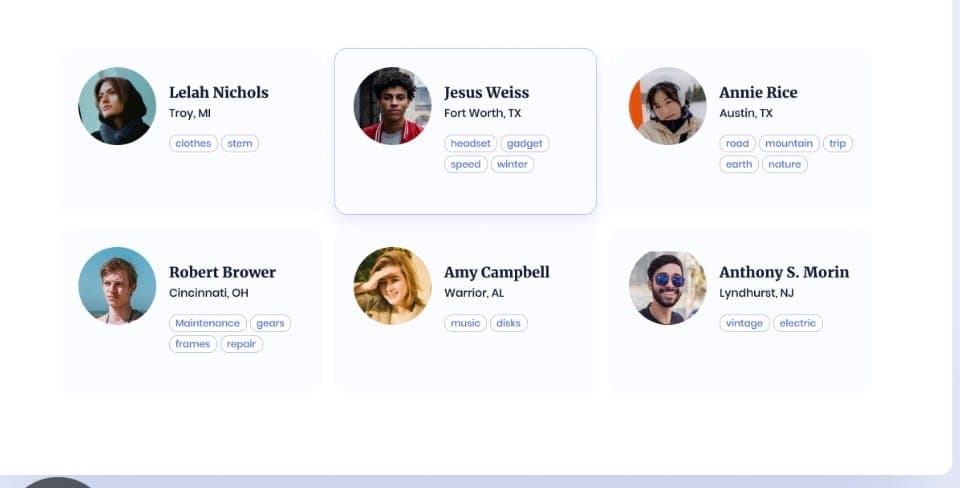The width and height of the screenshot is (960, 488).
Task: Click the Annie Rice name heading
Action: point(758,92)
